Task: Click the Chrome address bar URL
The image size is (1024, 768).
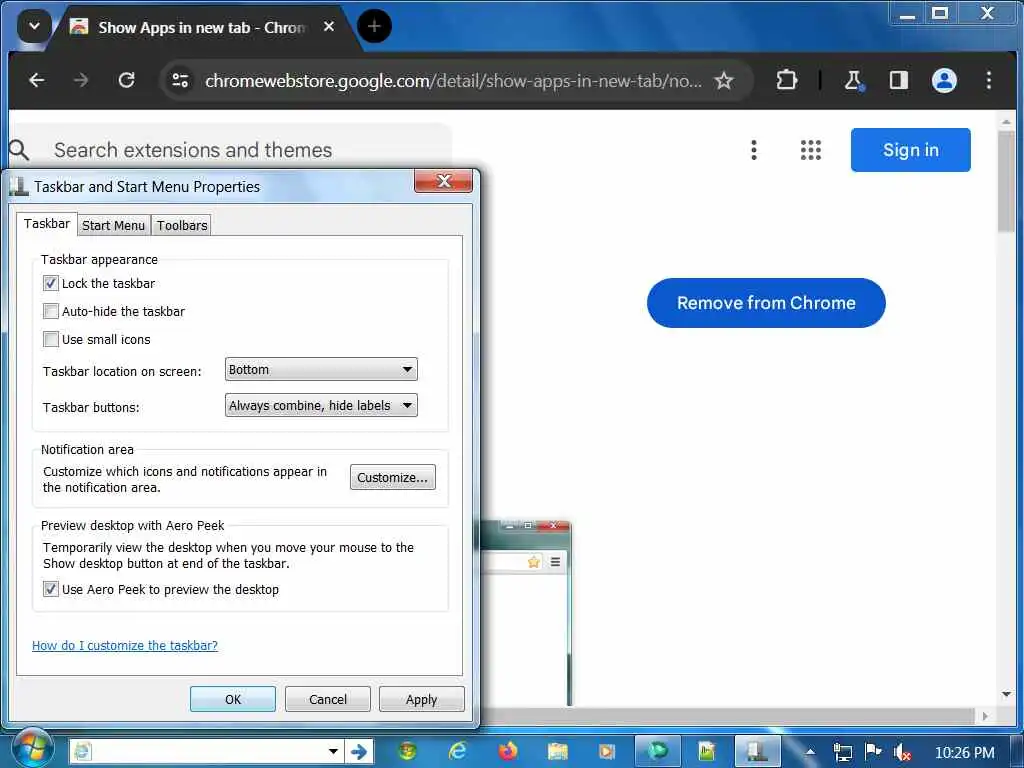Action: click(453, 81)
